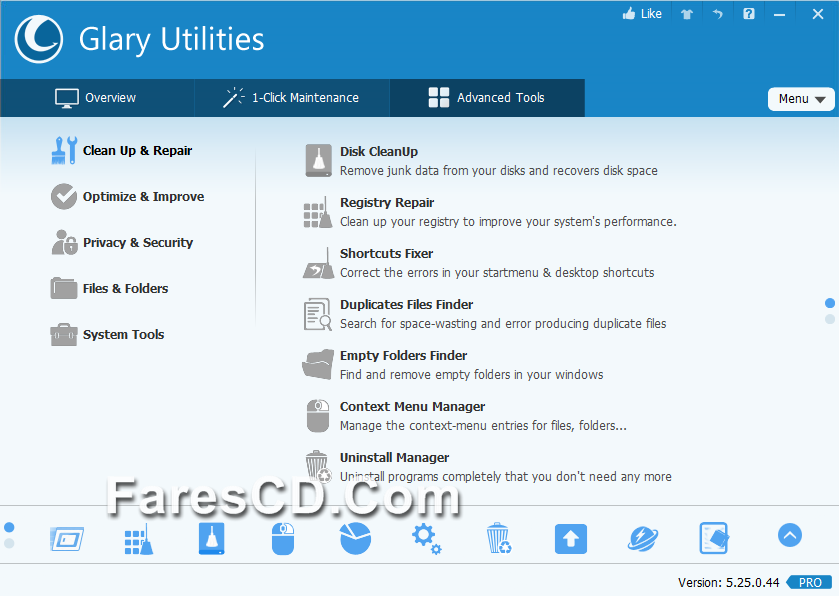Image resolution: width=839 pixels, height=596 pixels.
Task: Click the Empty Folders Finder folder icon
Action: tap(318, 365)
